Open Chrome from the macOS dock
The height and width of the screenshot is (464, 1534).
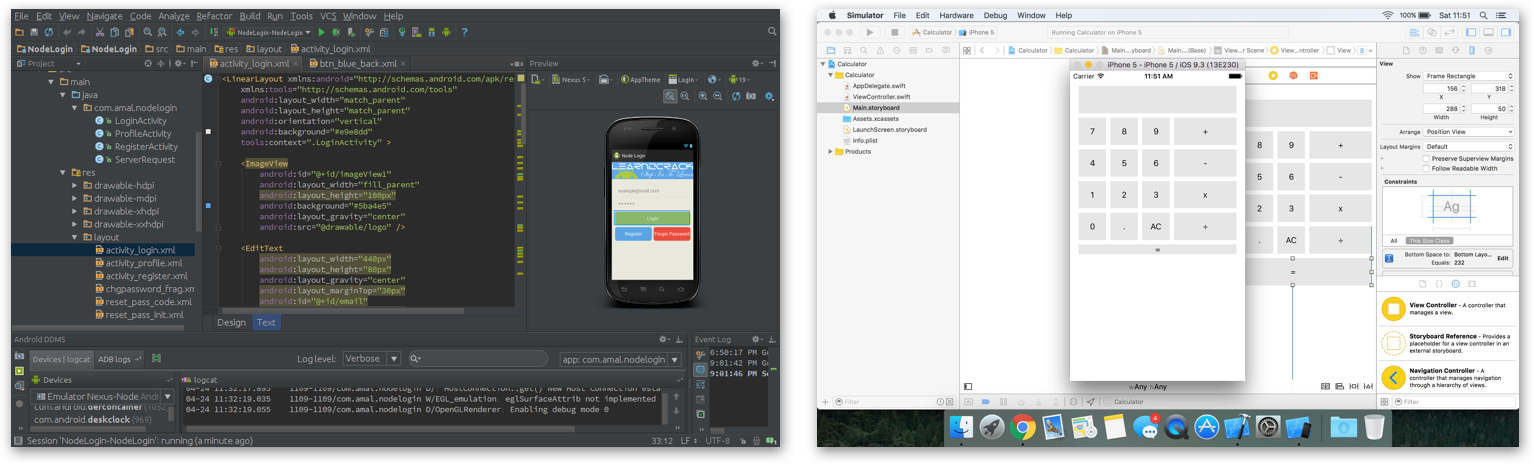click(x=1022, y=428)
